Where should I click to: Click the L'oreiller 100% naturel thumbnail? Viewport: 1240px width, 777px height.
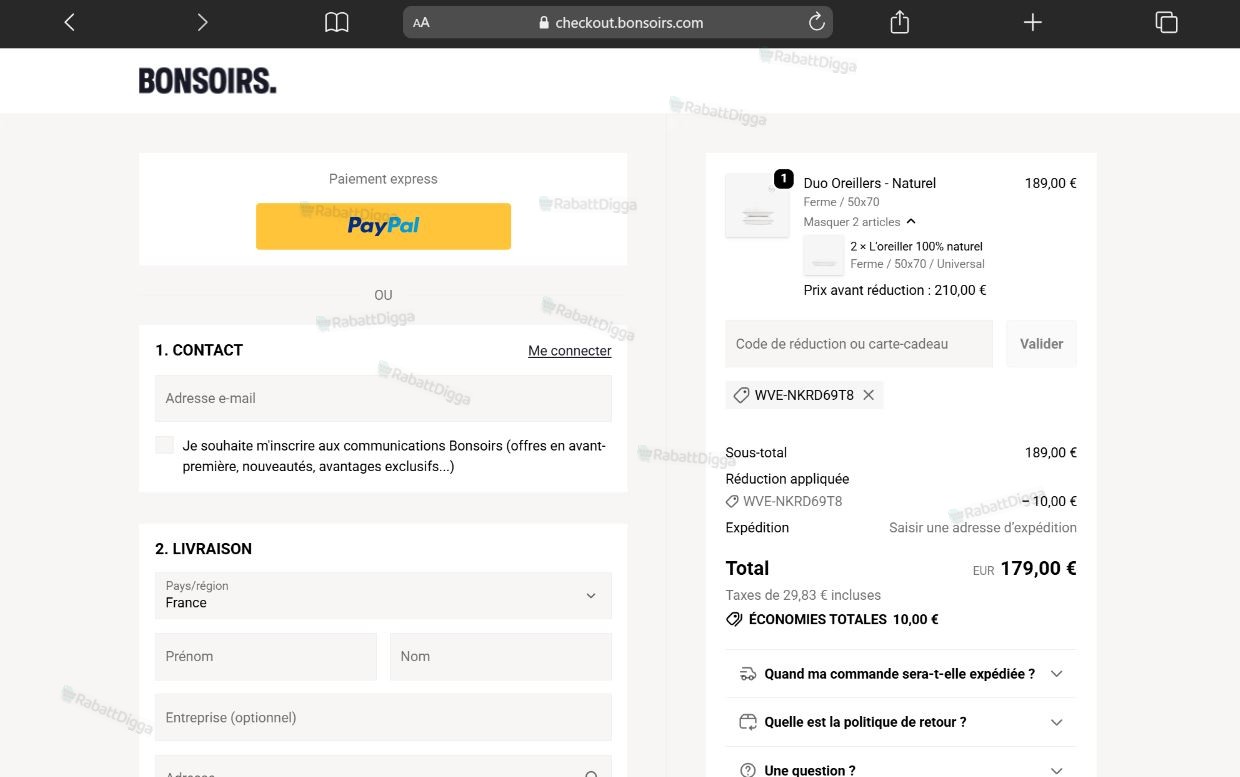pyautogui.click(x=824, y=256)
